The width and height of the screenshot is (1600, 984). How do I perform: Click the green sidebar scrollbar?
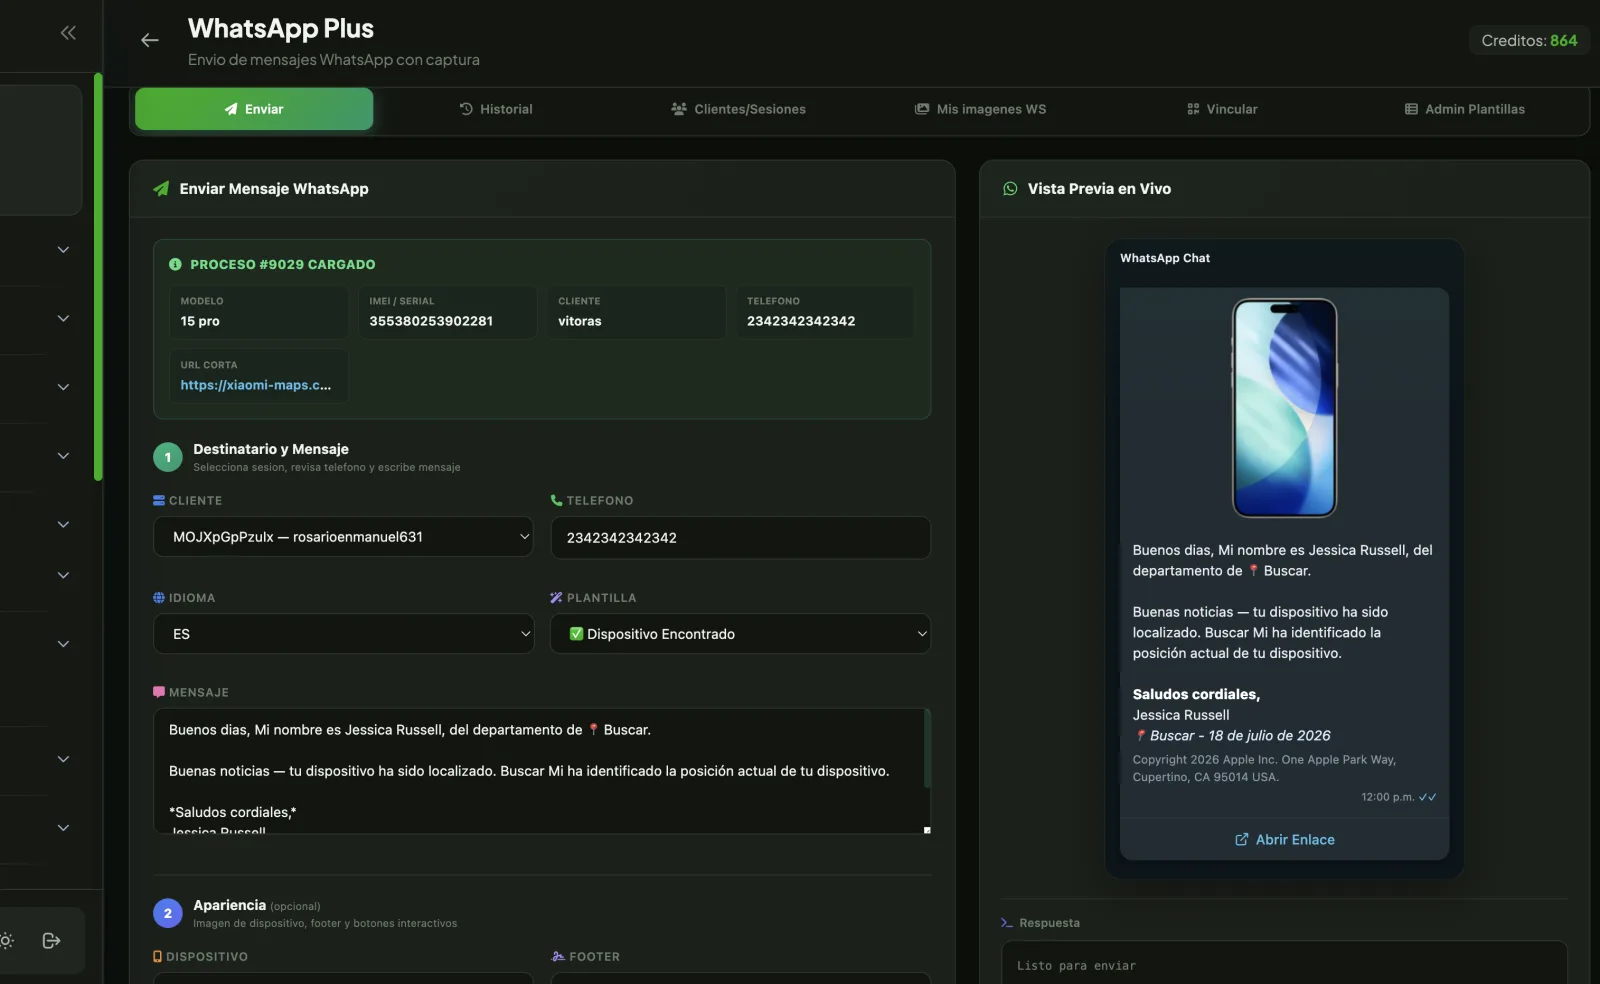[x=98, y=277]
